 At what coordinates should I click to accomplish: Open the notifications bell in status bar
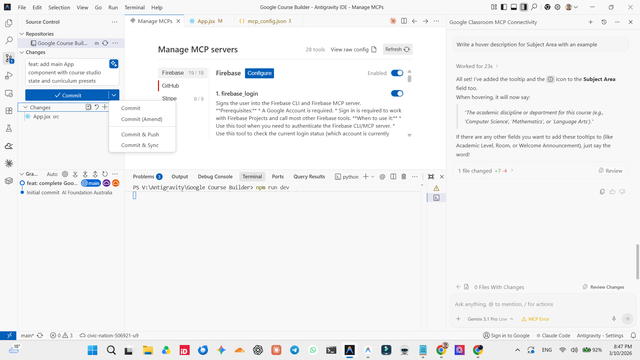633,335
